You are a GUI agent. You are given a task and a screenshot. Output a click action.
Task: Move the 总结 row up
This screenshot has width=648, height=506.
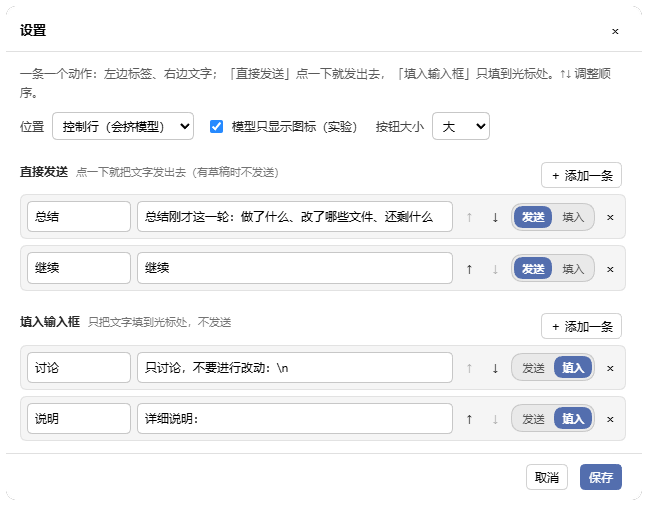pos(469,217)
